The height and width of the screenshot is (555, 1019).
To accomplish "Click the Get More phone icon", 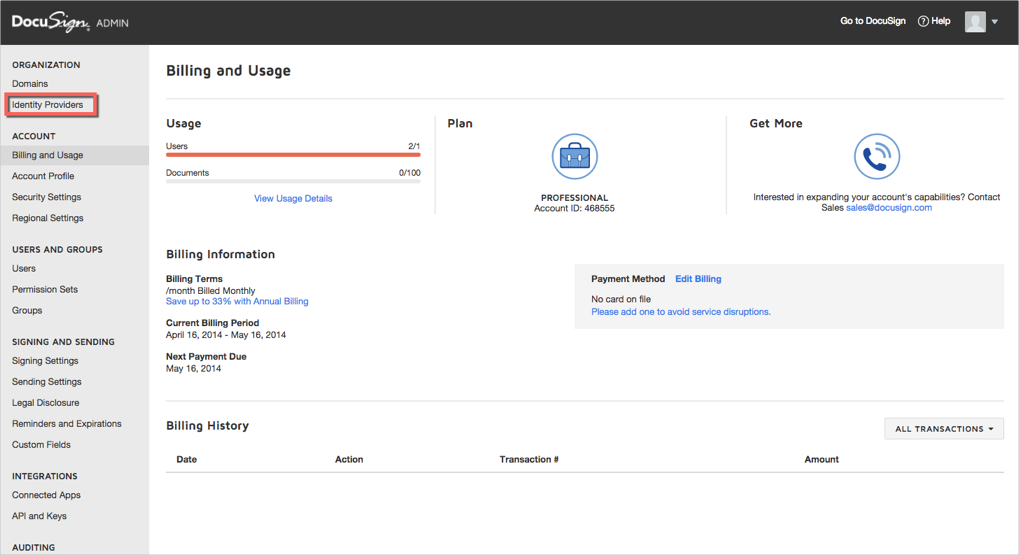I will [876, 157].
